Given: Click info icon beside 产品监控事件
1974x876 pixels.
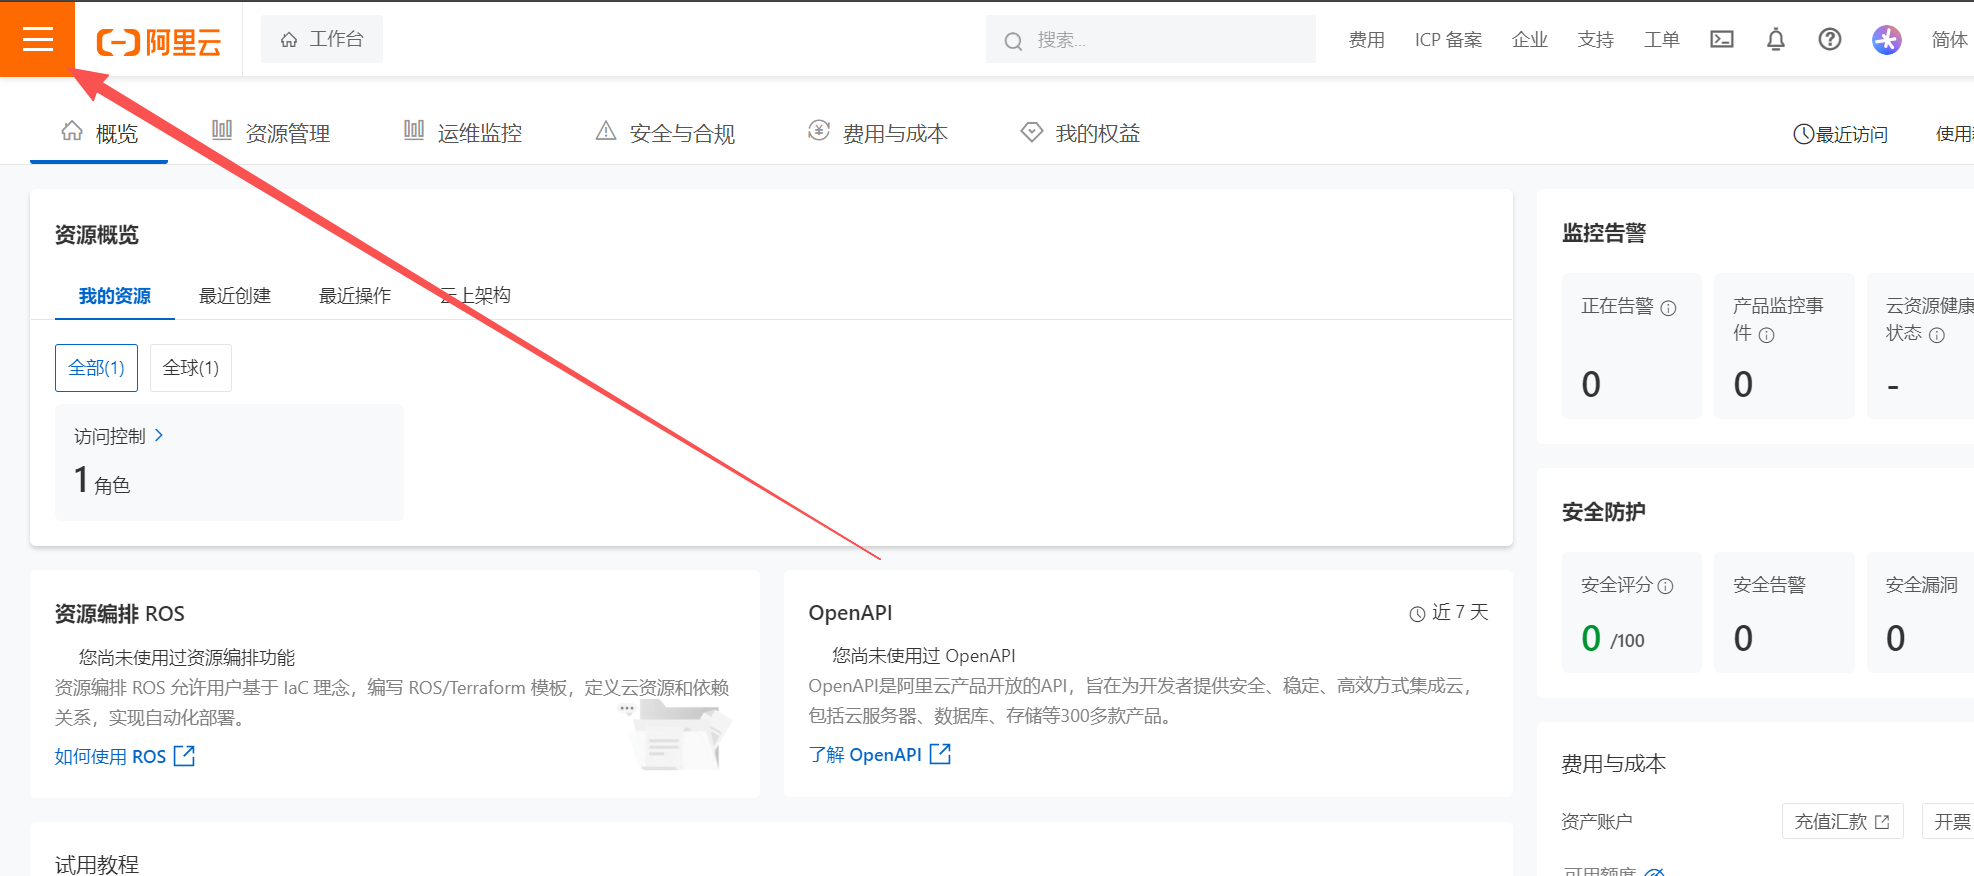Looking at the screenshot, I should click(x=1767, y=335).
